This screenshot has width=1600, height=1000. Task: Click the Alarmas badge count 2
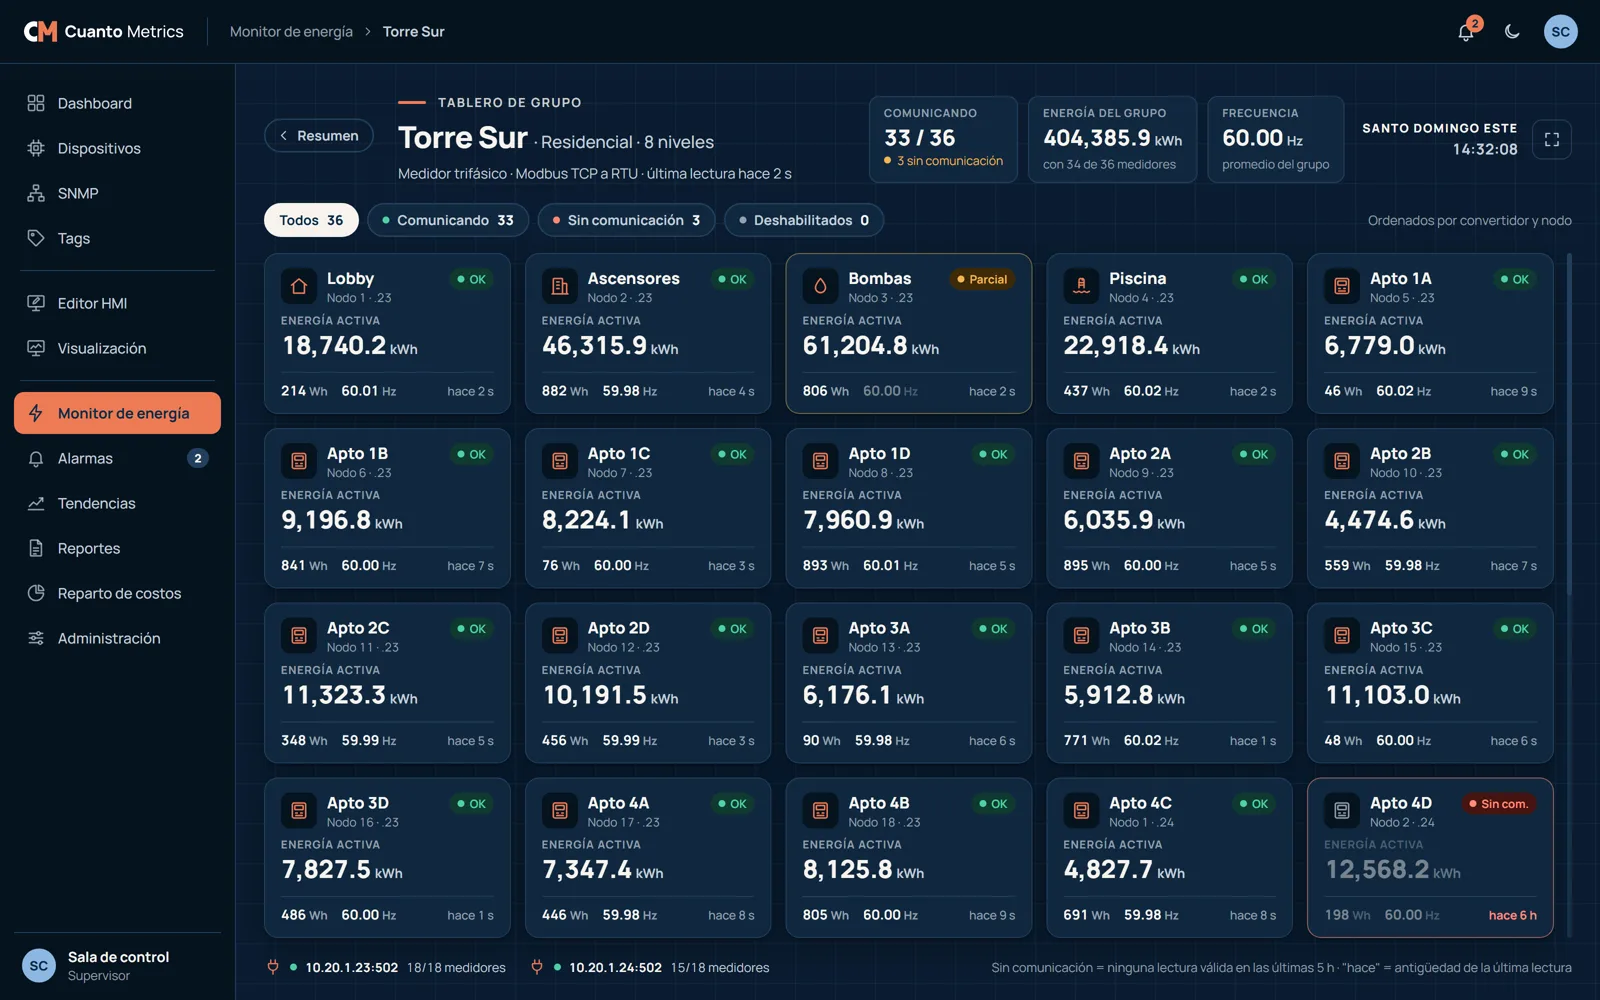point(198,458)
